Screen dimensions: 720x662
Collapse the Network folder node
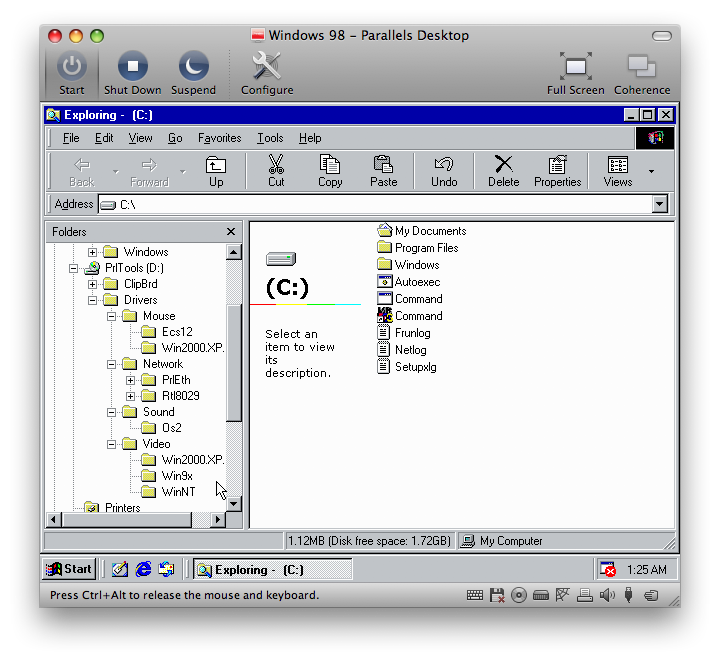pos(111,364)
